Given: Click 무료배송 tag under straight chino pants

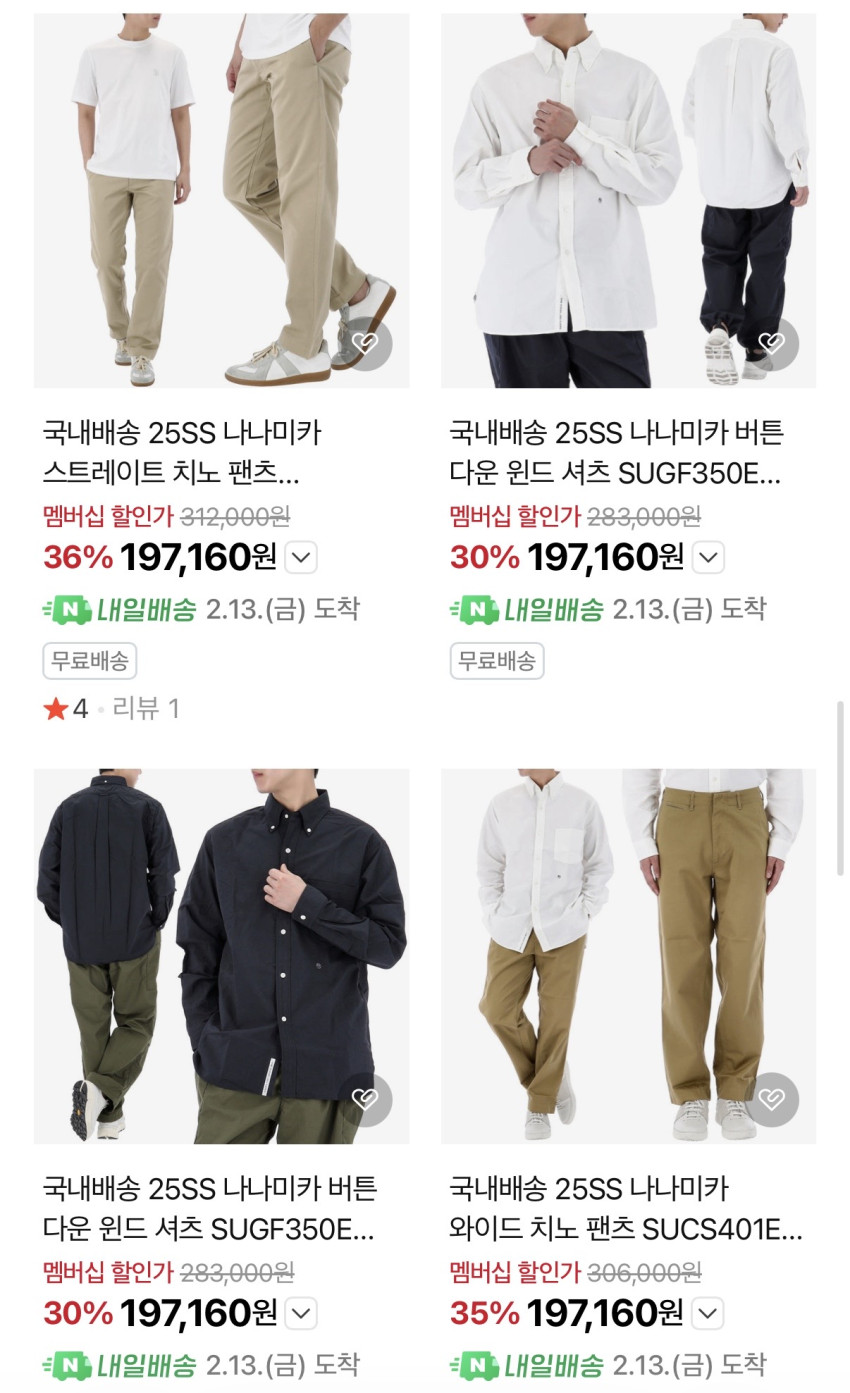Looking at the screenshot, I should [x=90, y=661].
